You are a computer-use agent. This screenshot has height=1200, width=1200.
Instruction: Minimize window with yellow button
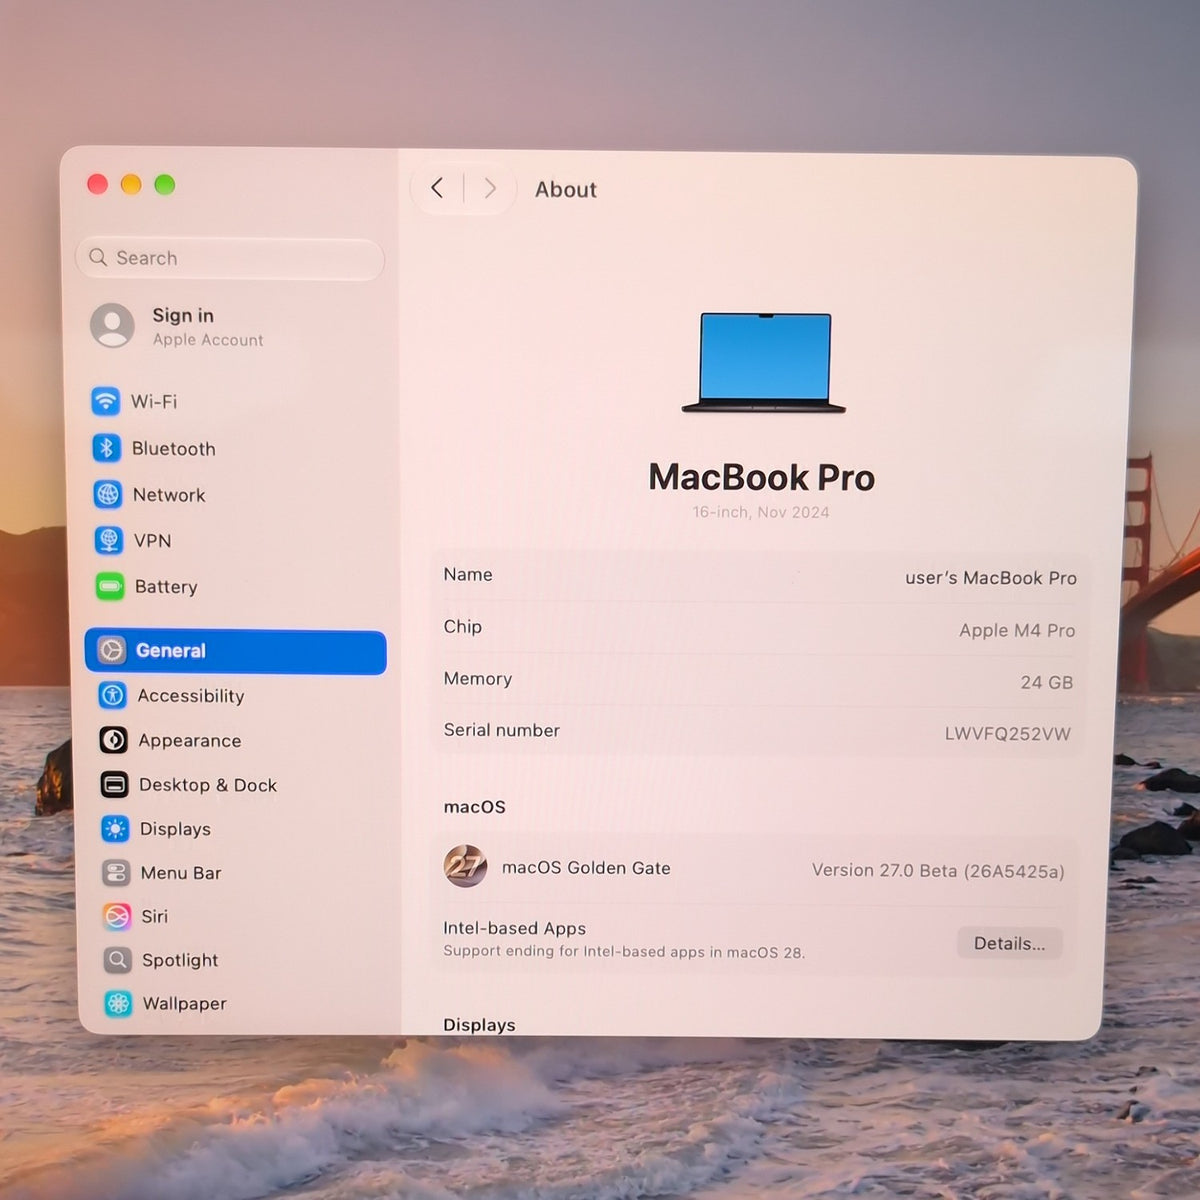[x=131, y=184]
